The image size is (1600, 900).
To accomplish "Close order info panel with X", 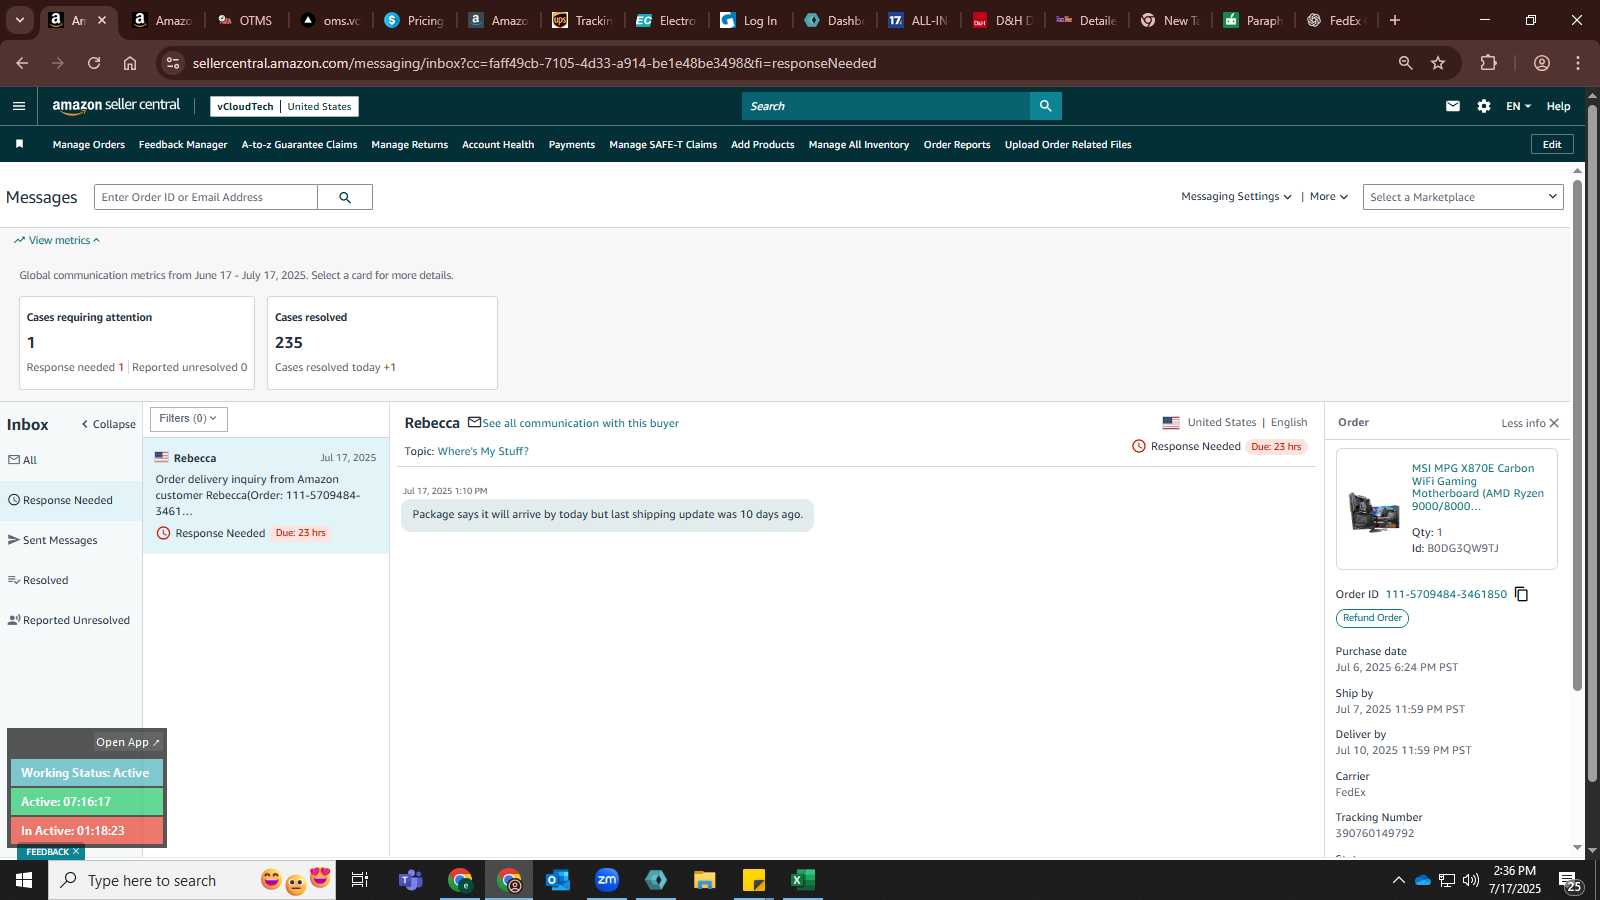I will pos(1554,423).
